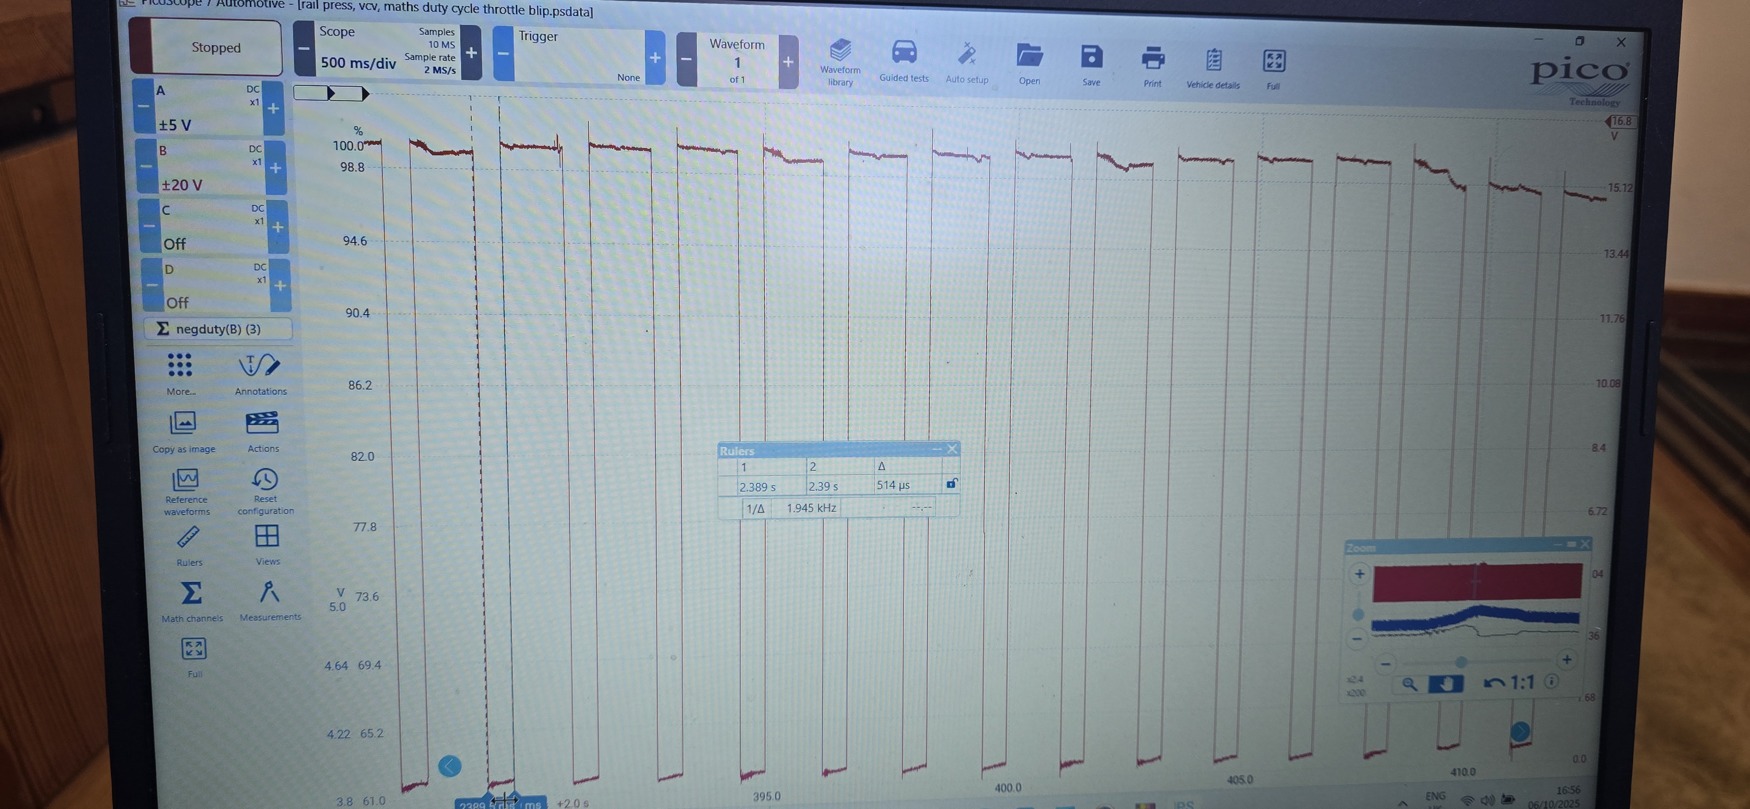Select magnifier zoom tool in Zoom panel
Screen dimensions: 1750x809
1409,684
